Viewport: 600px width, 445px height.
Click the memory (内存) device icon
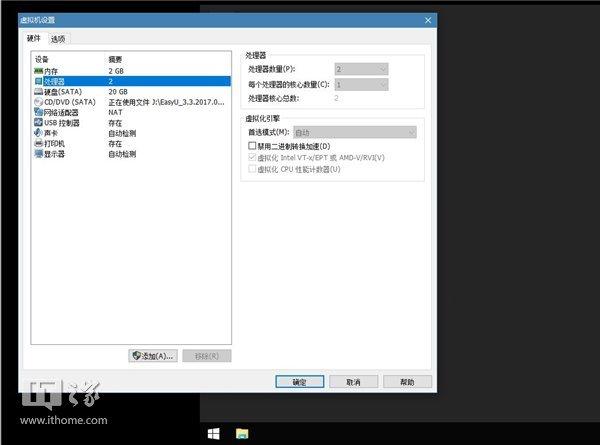coord(38,71)
